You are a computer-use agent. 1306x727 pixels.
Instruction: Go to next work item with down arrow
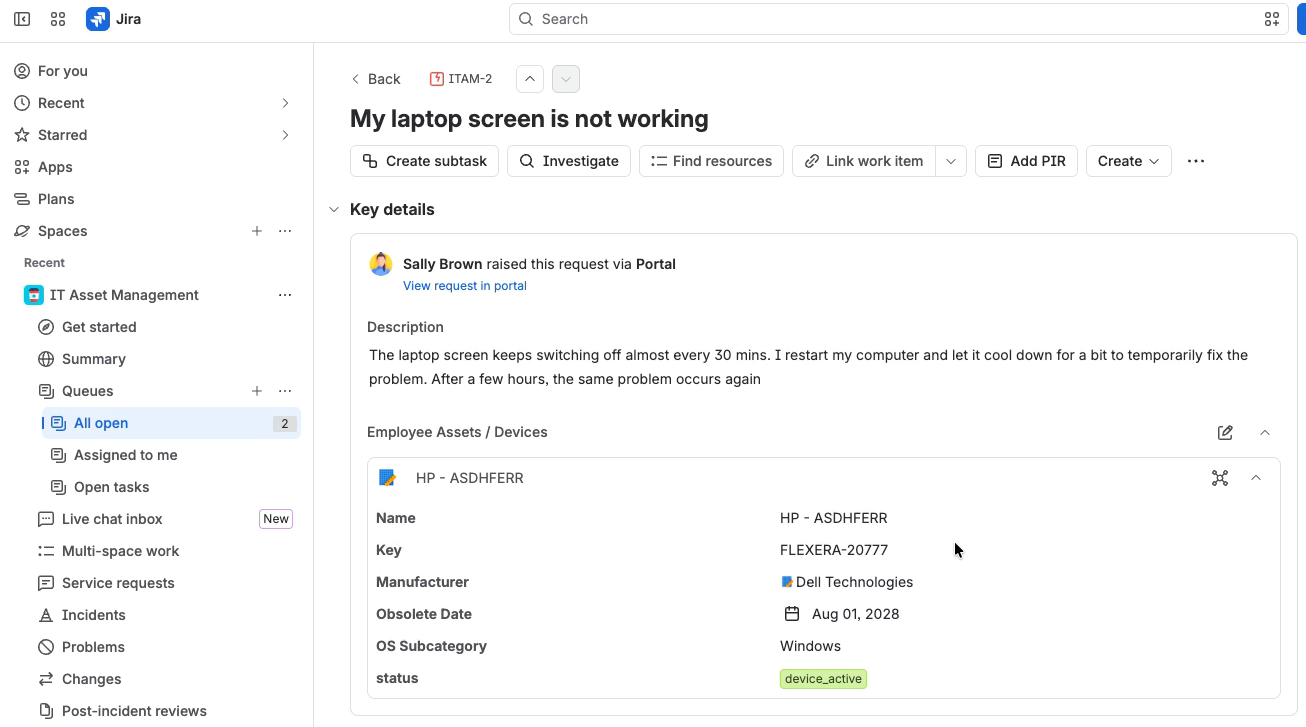tap(566, 79)
